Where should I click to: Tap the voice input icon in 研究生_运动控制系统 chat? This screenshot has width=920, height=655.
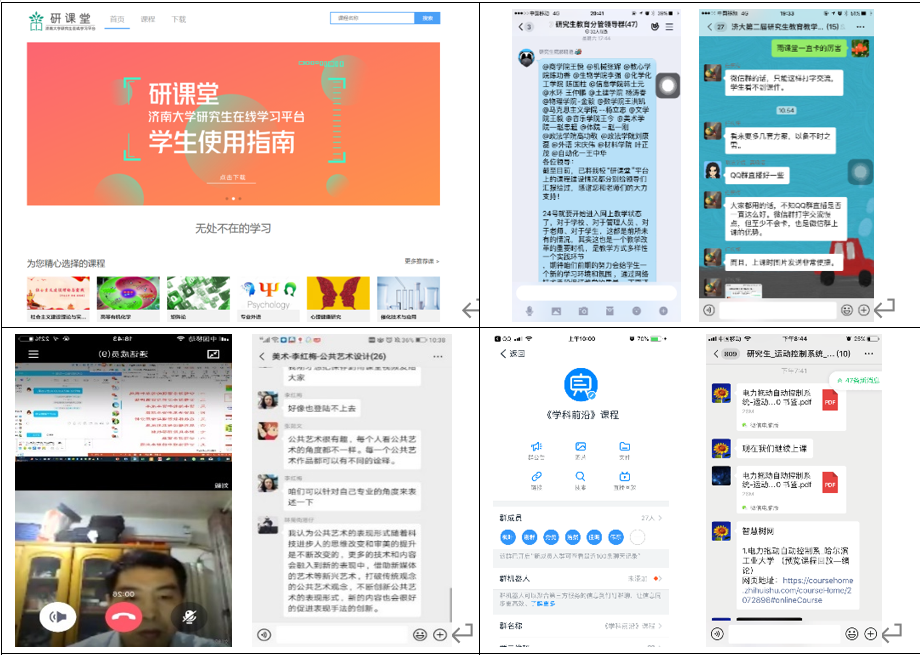coord(717,634)
